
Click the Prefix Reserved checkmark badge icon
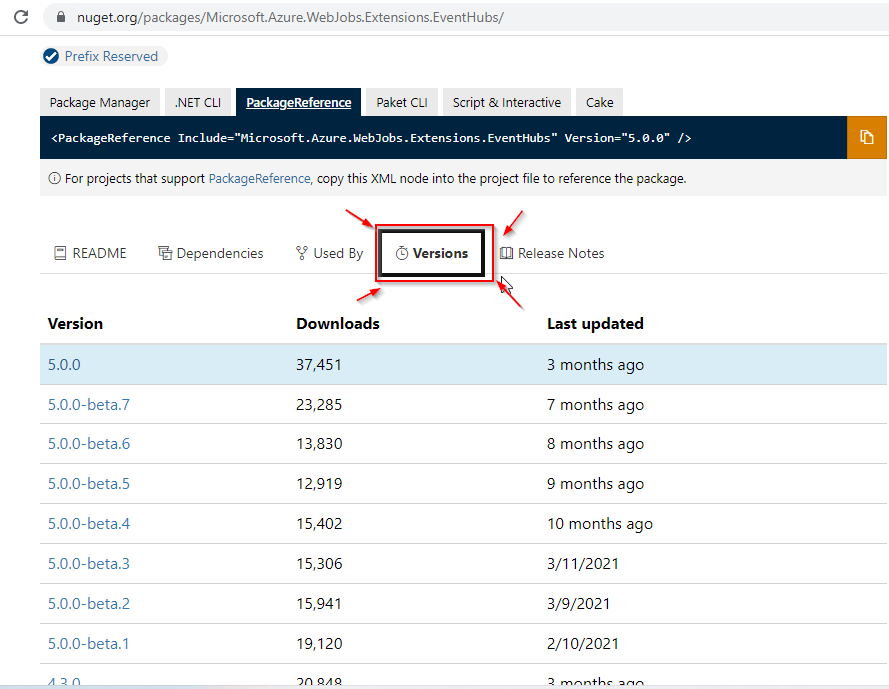pos(51,56)
